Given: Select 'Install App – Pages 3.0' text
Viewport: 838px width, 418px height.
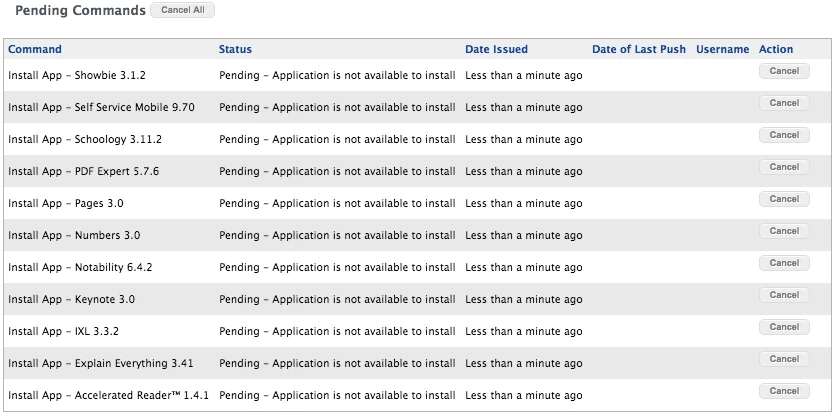Looking at the screenshot, I should 66,204.
